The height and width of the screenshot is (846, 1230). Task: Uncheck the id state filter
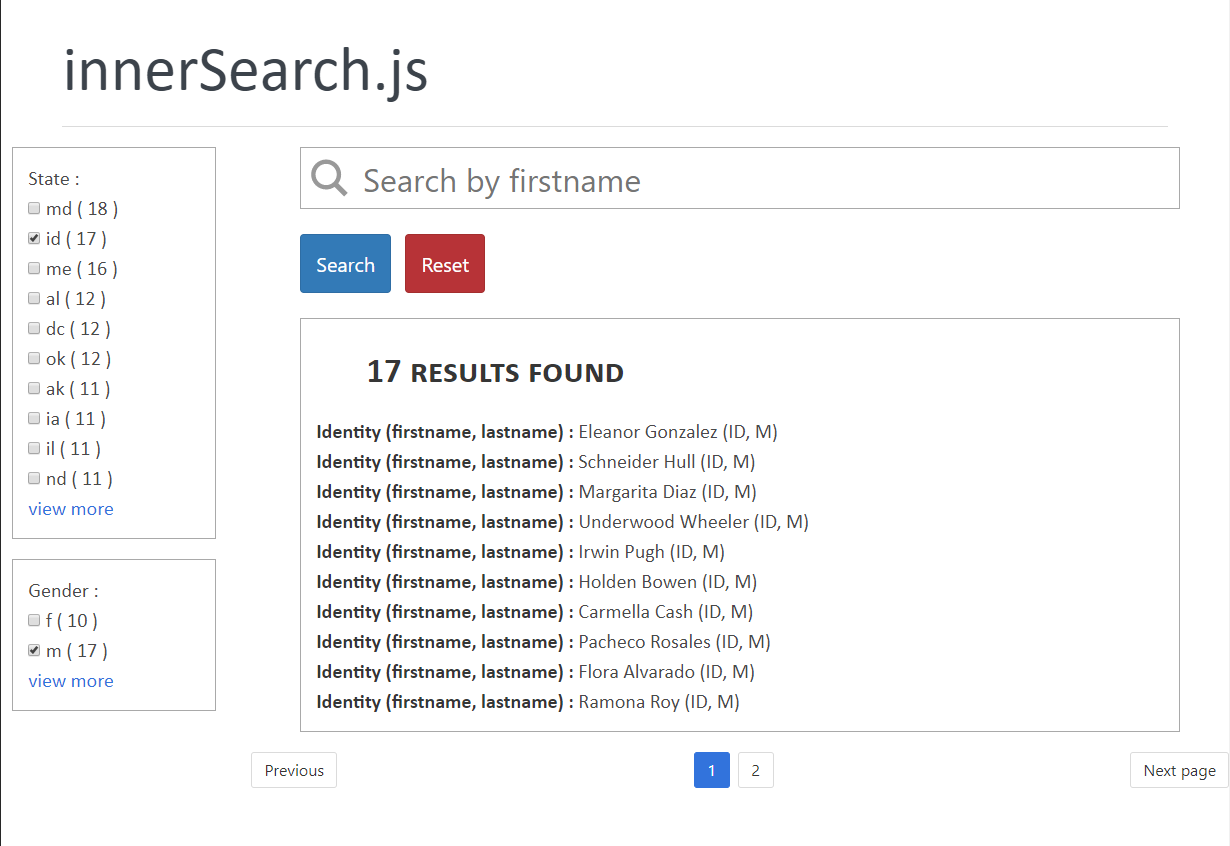(x=34, y=239)
